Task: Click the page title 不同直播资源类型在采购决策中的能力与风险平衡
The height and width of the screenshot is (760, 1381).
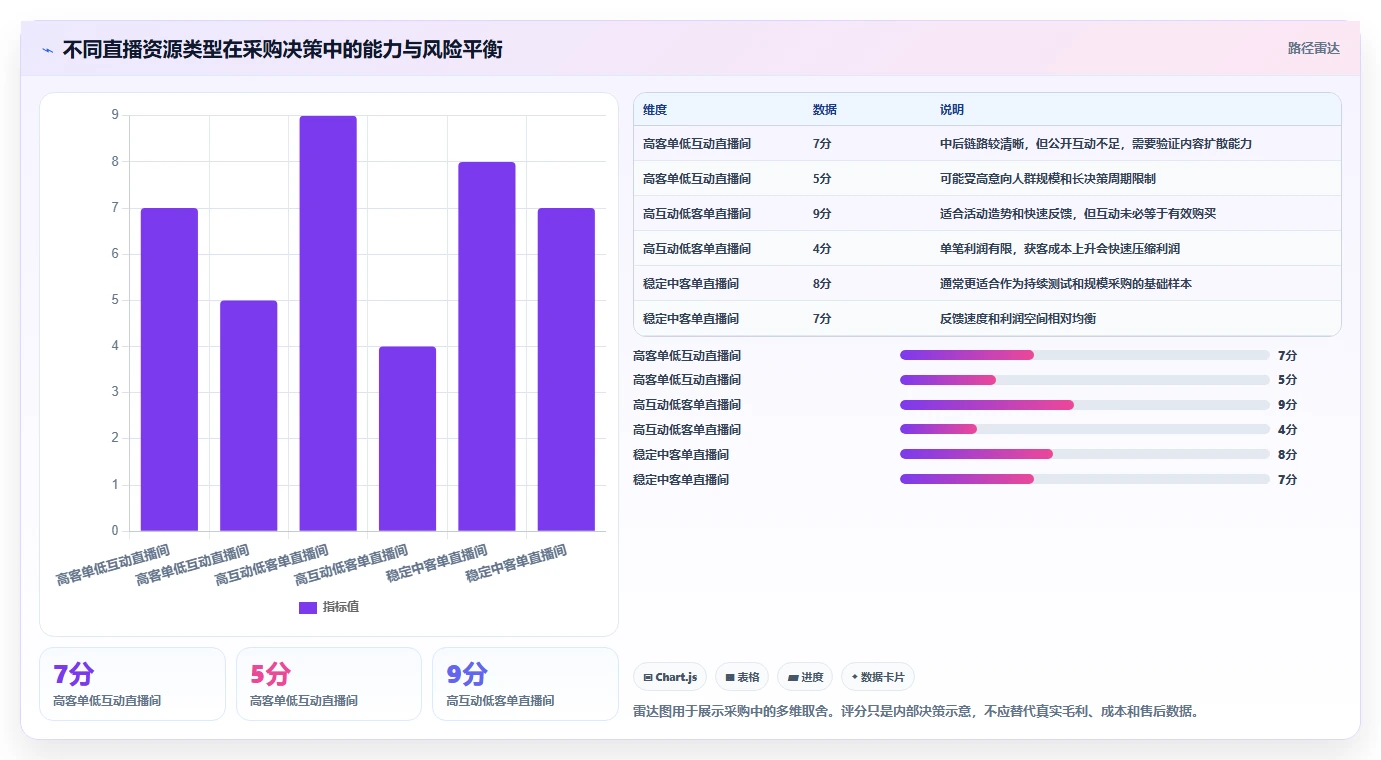Action: (282, 49)
